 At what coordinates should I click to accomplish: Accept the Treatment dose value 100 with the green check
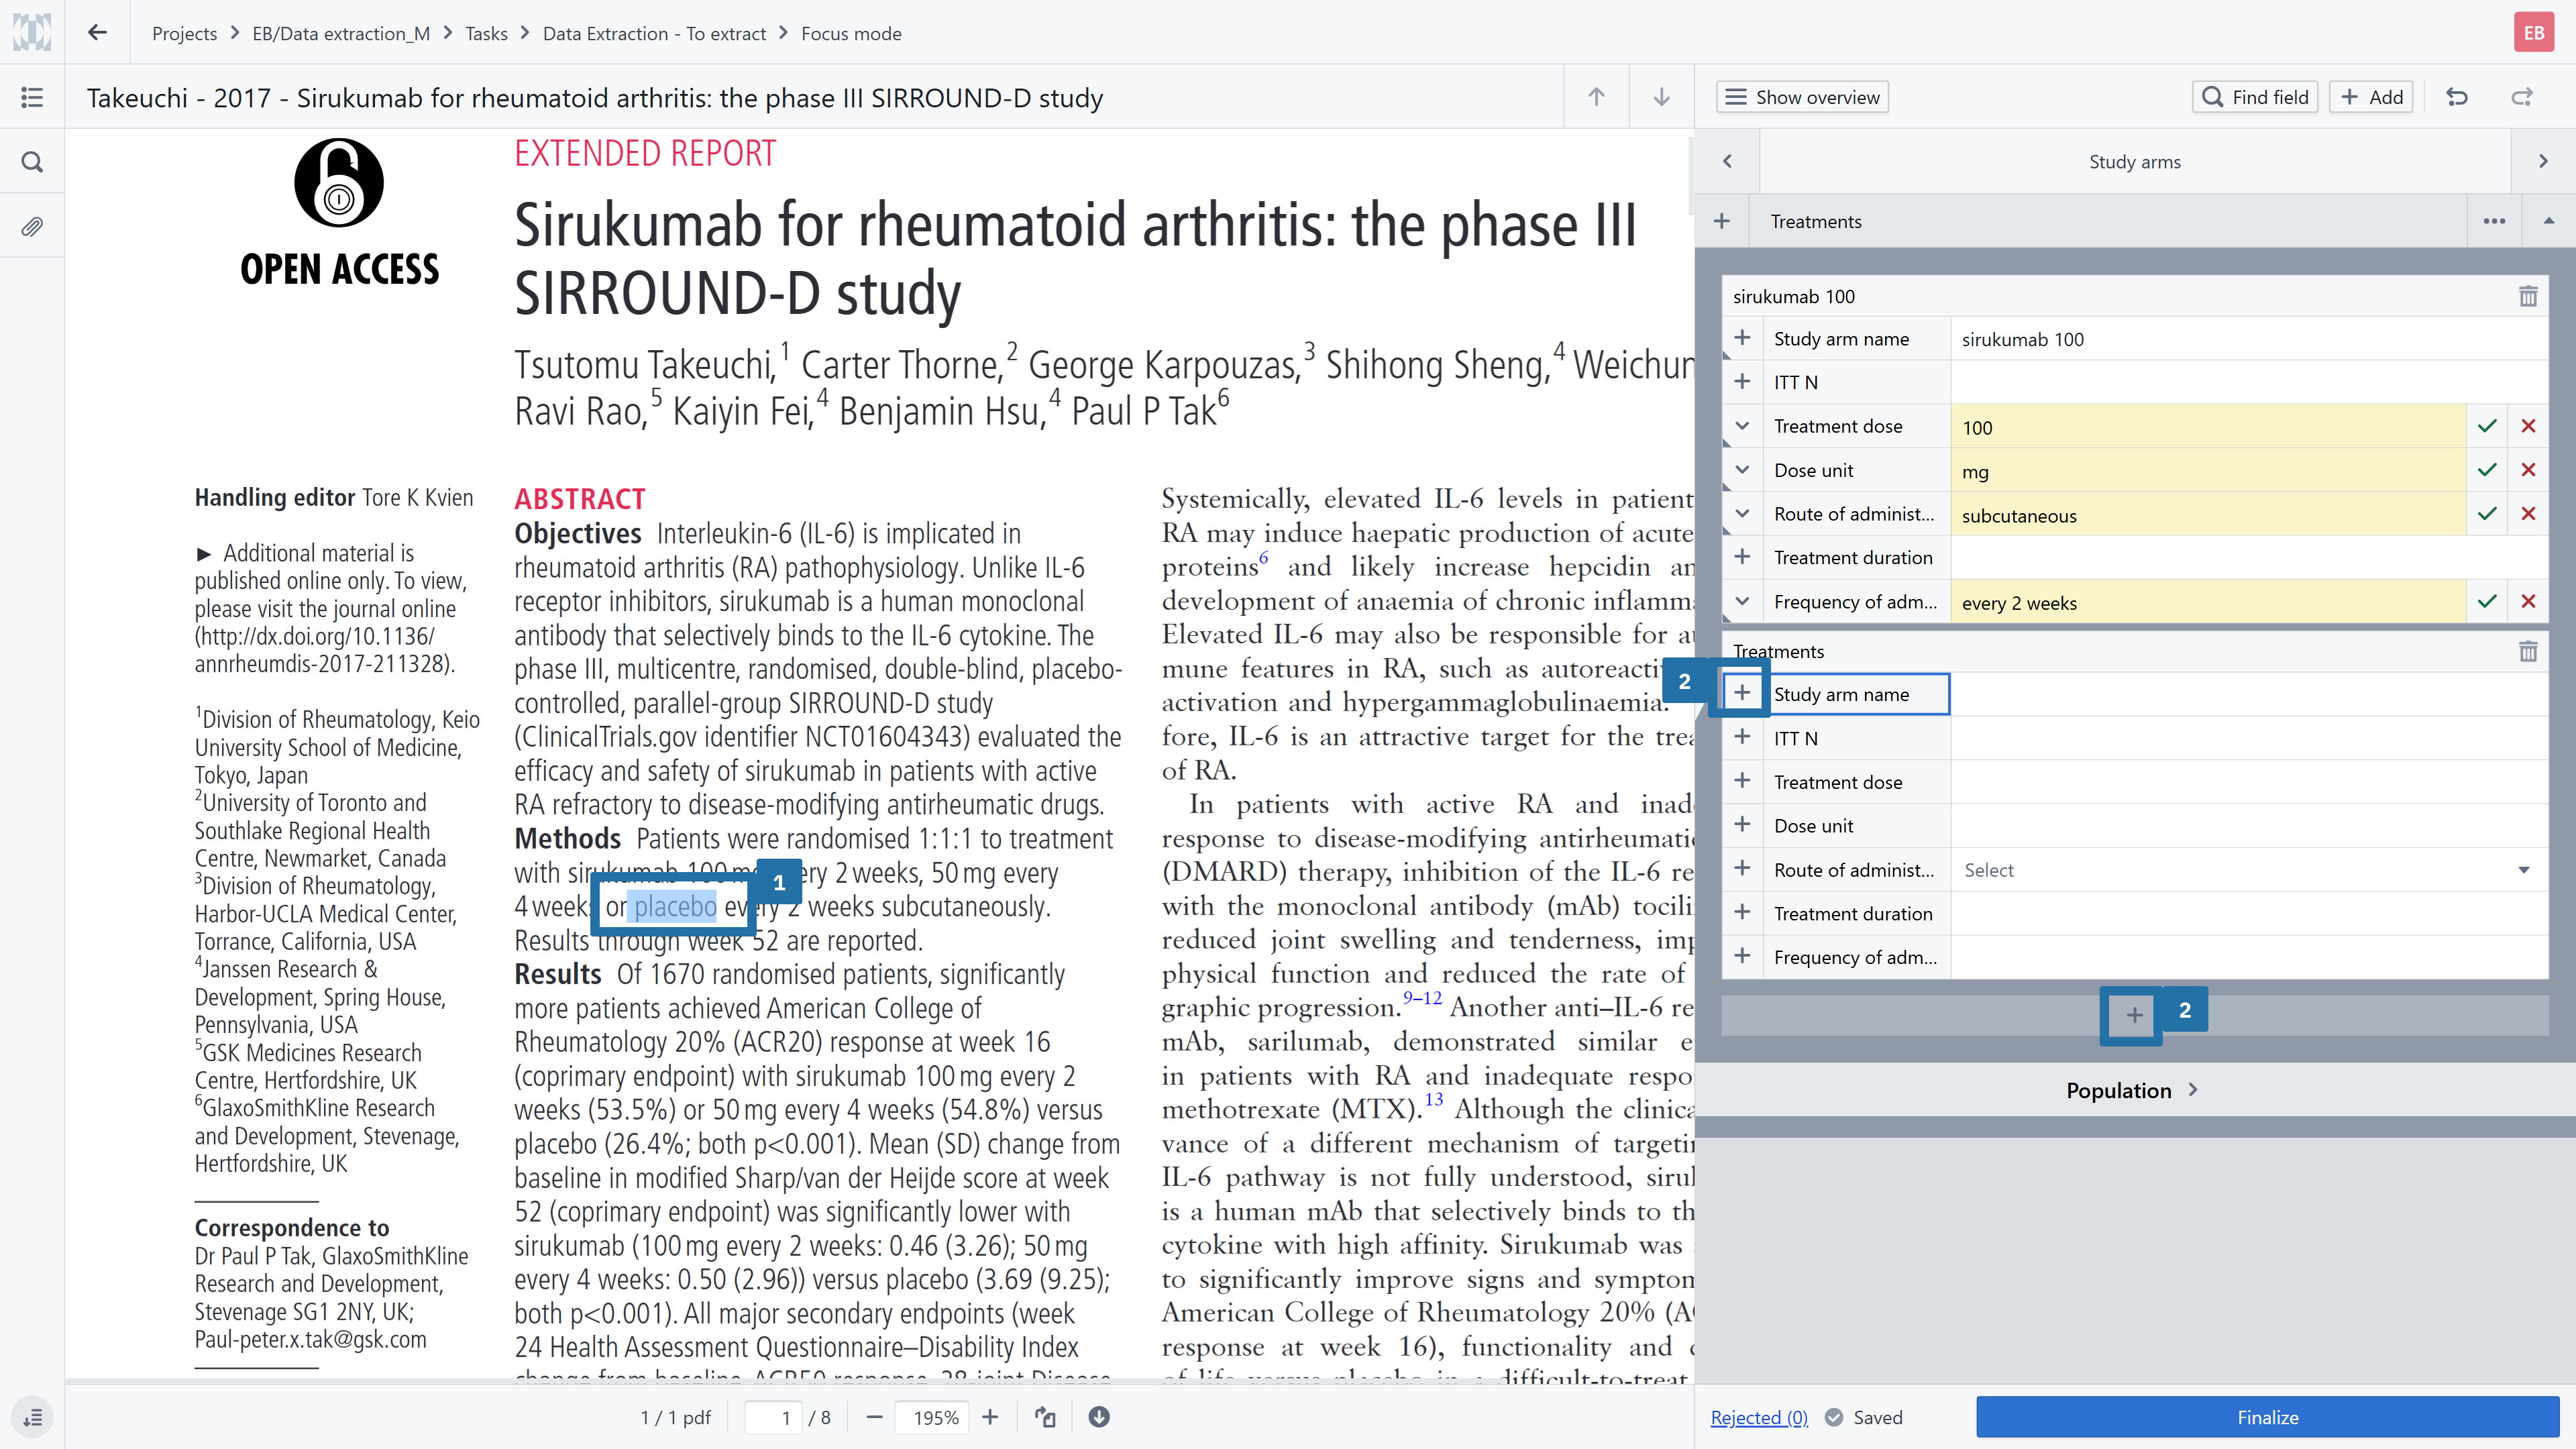pyautogui.click(x=2487, y=427)
